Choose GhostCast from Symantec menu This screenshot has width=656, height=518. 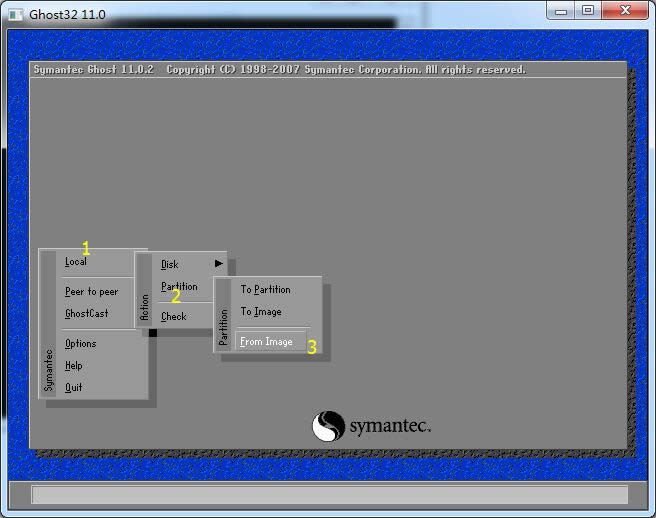tap(86, 313)
